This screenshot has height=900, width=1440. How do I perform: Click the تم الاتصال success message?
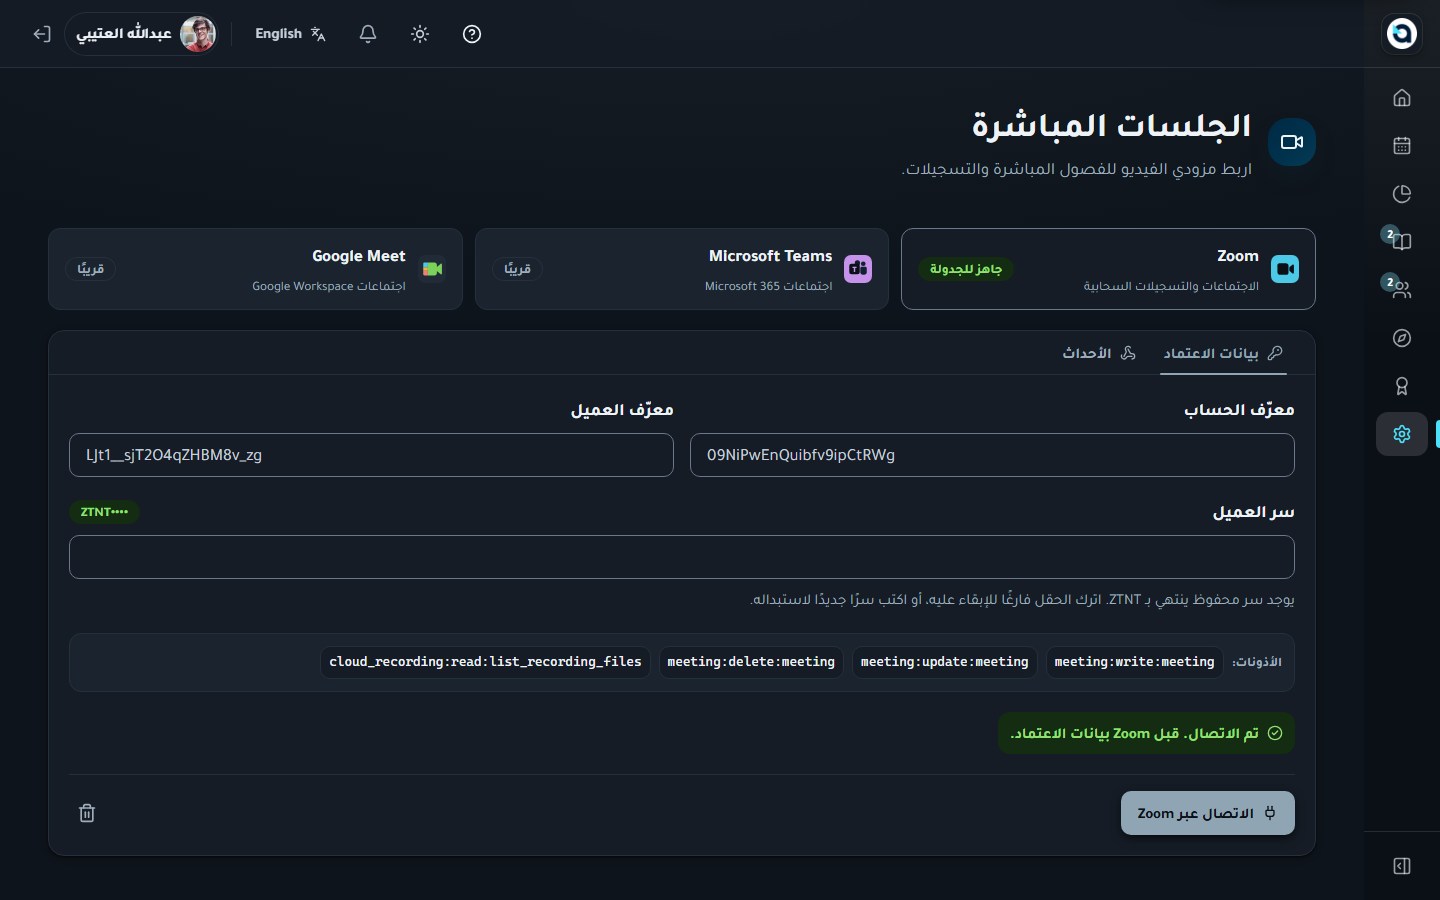[x=1146, y=733]
